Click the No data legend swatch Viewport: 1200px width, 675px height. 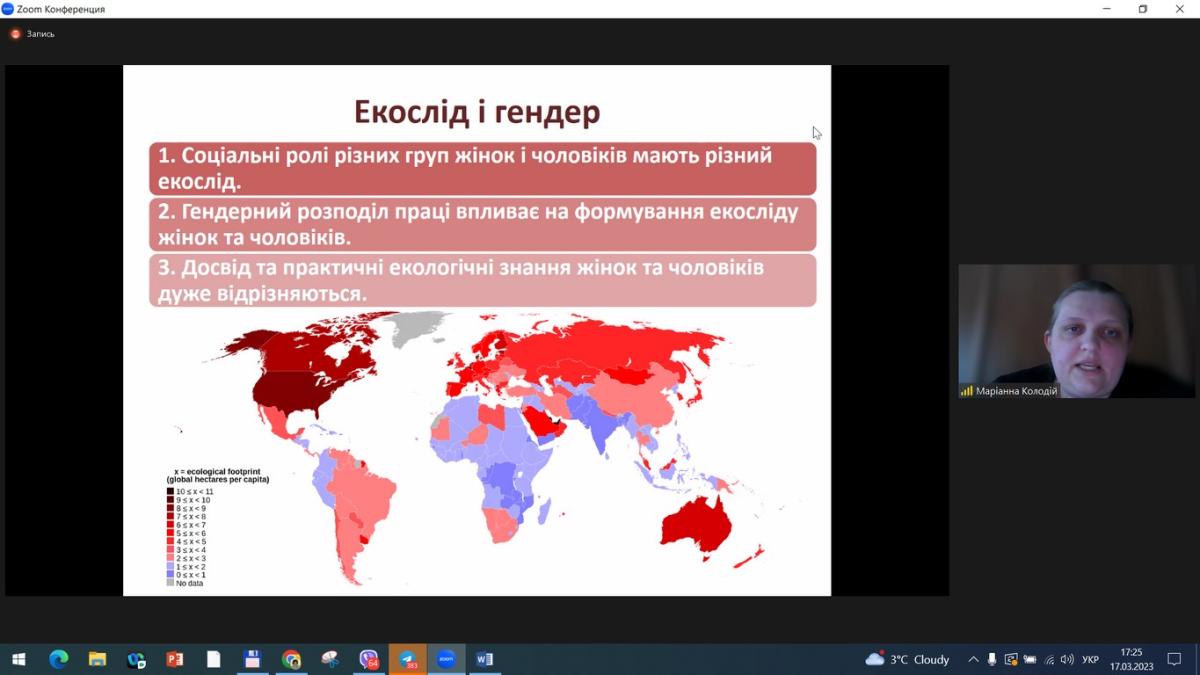(170, 583)
